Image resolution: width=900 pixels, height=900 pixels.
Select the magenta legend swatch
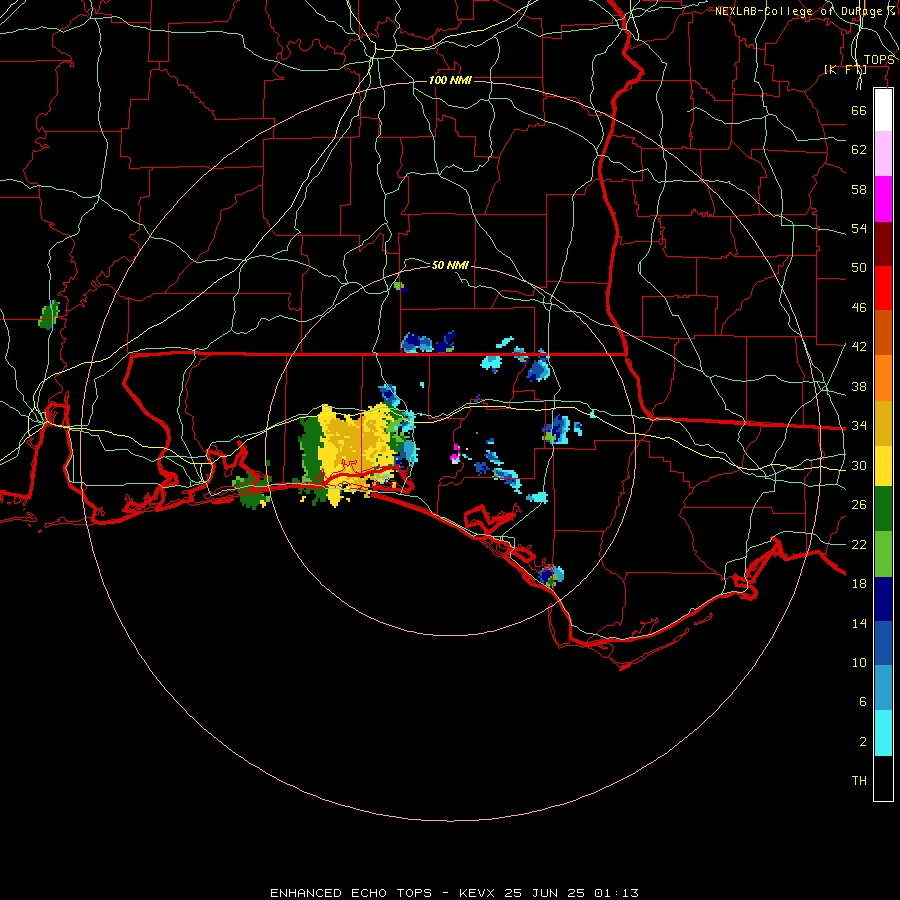883,199
